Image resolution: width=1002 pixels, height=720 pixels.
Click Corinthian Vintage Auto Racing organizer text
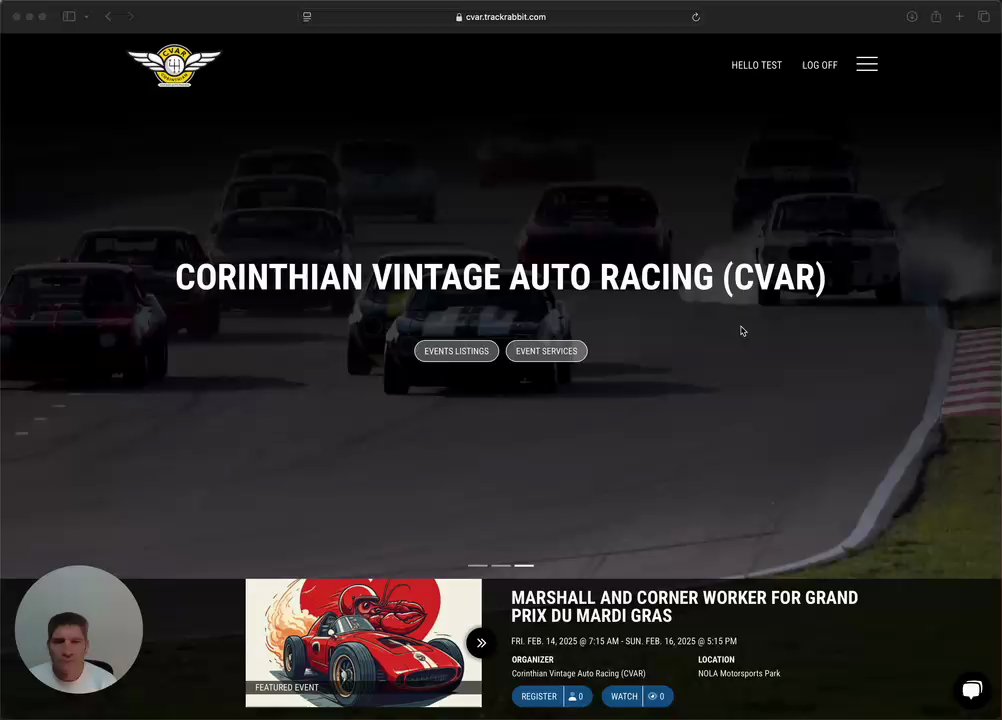click(578, 673)
